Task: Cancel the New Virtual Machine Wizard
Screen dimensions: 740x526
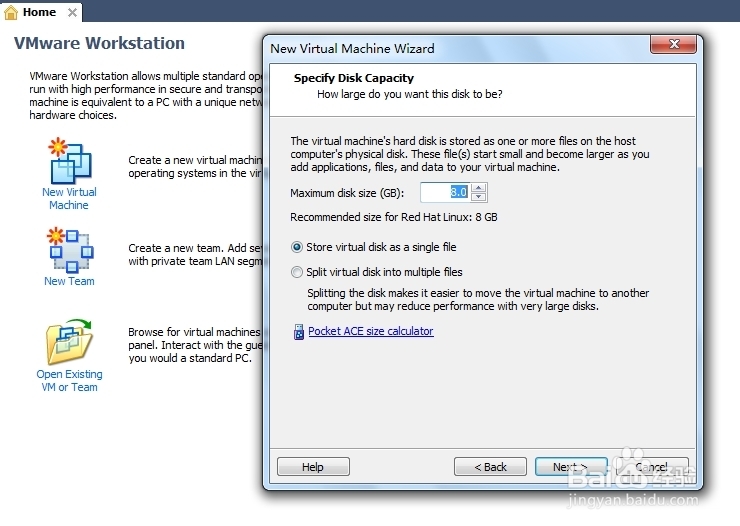Action: click(x=652, y=467)
